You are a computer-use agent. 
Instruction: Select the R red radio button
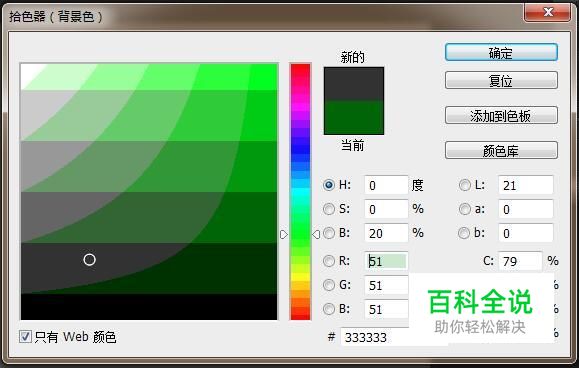coord(329,261)
